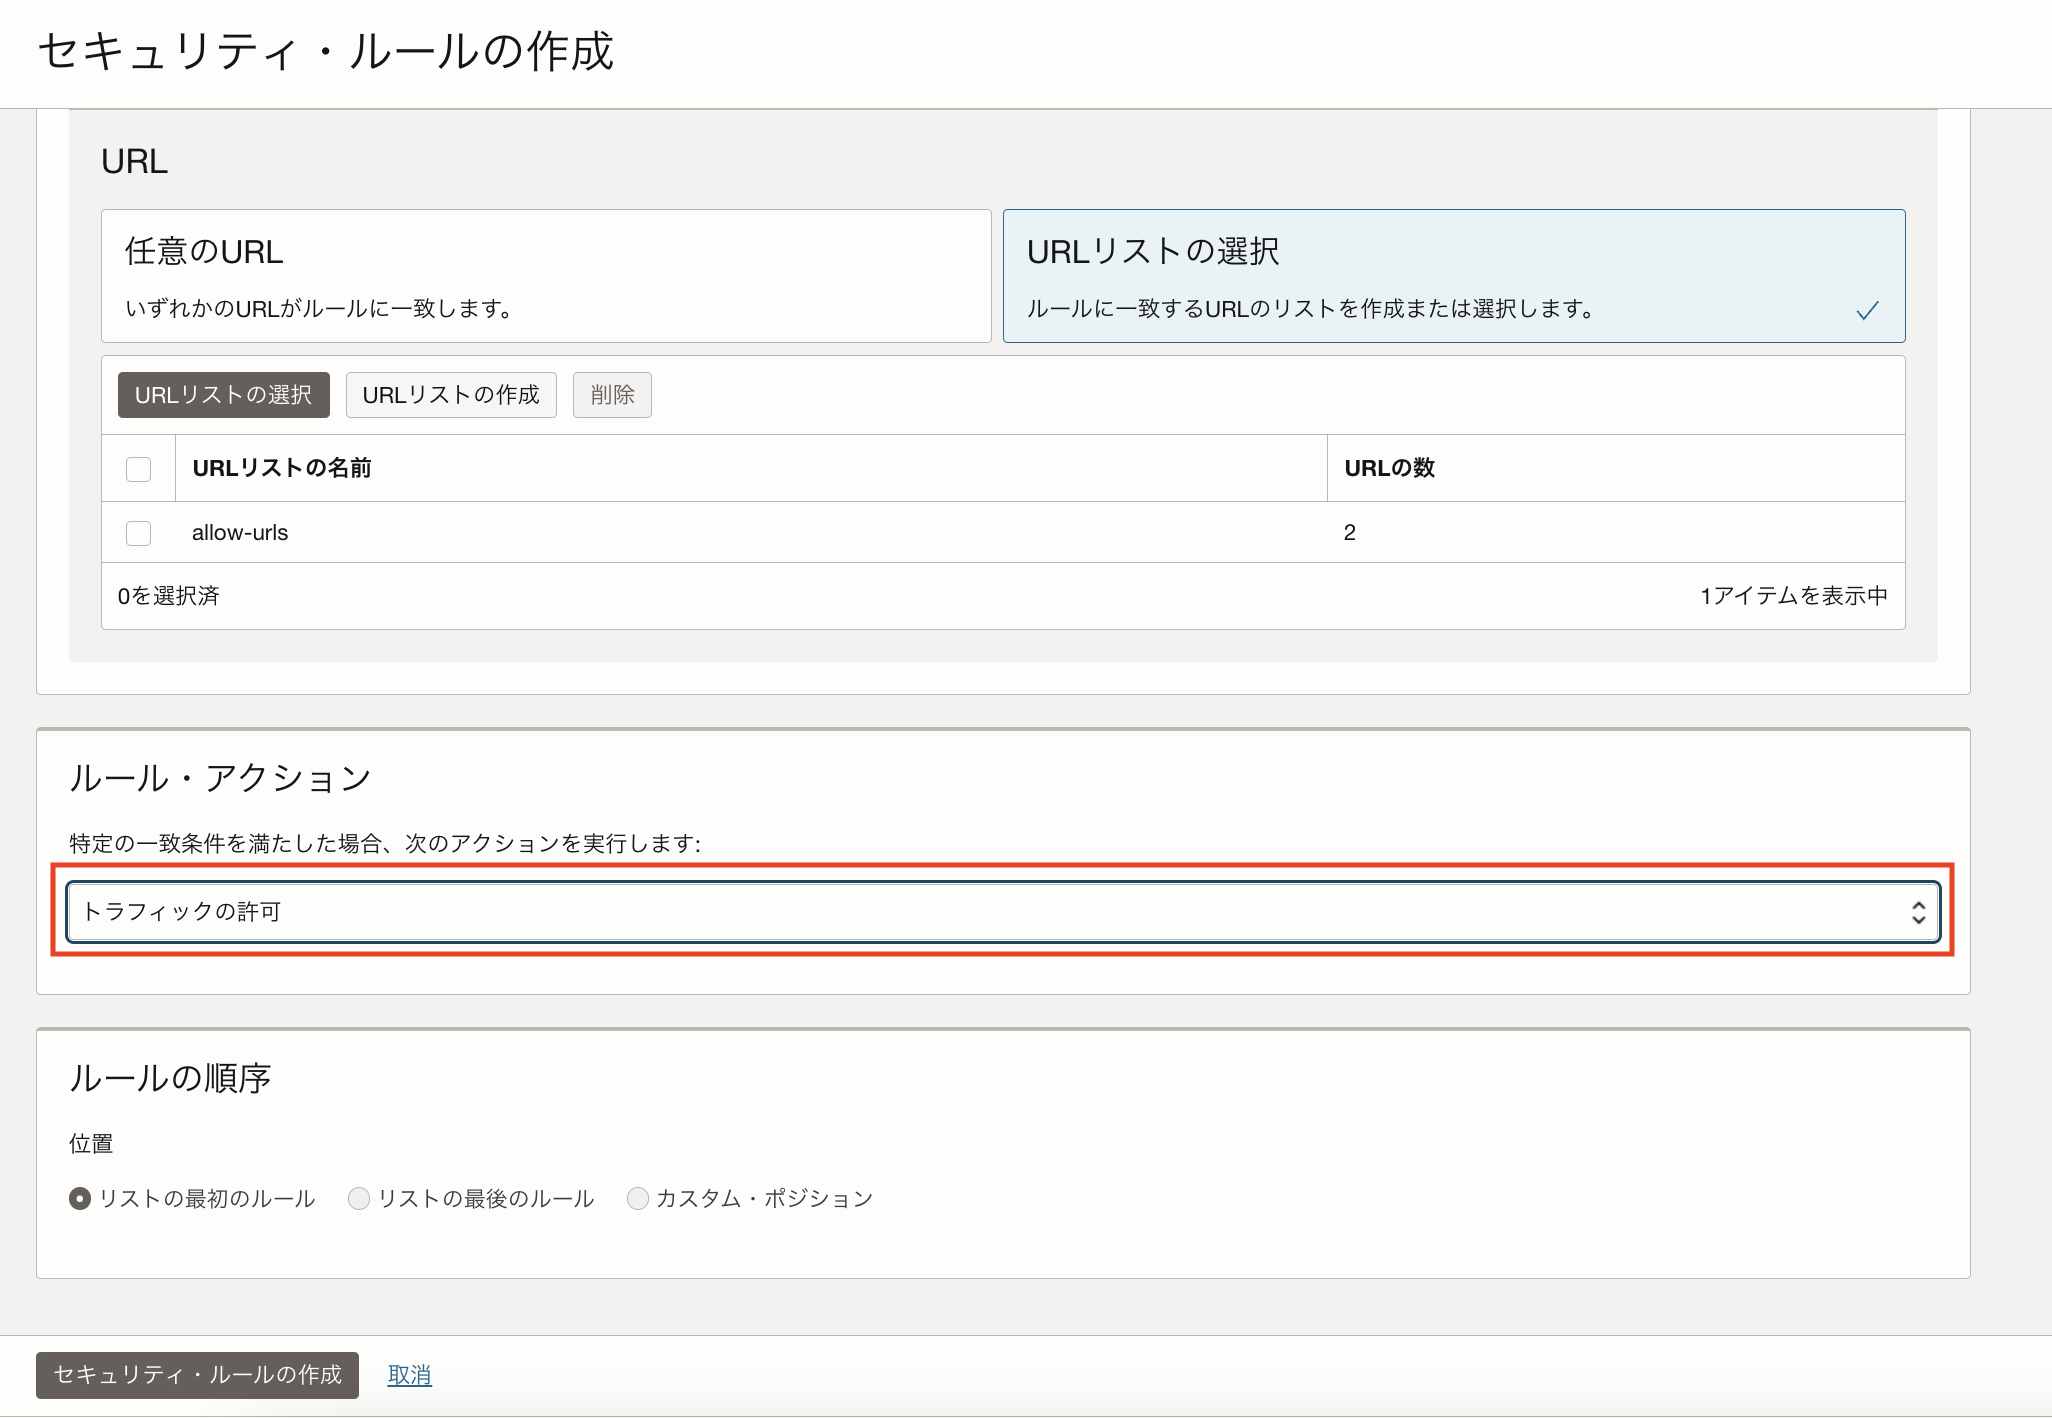Select the リストの最後のルール radio button

click(x=359, y=1198)
